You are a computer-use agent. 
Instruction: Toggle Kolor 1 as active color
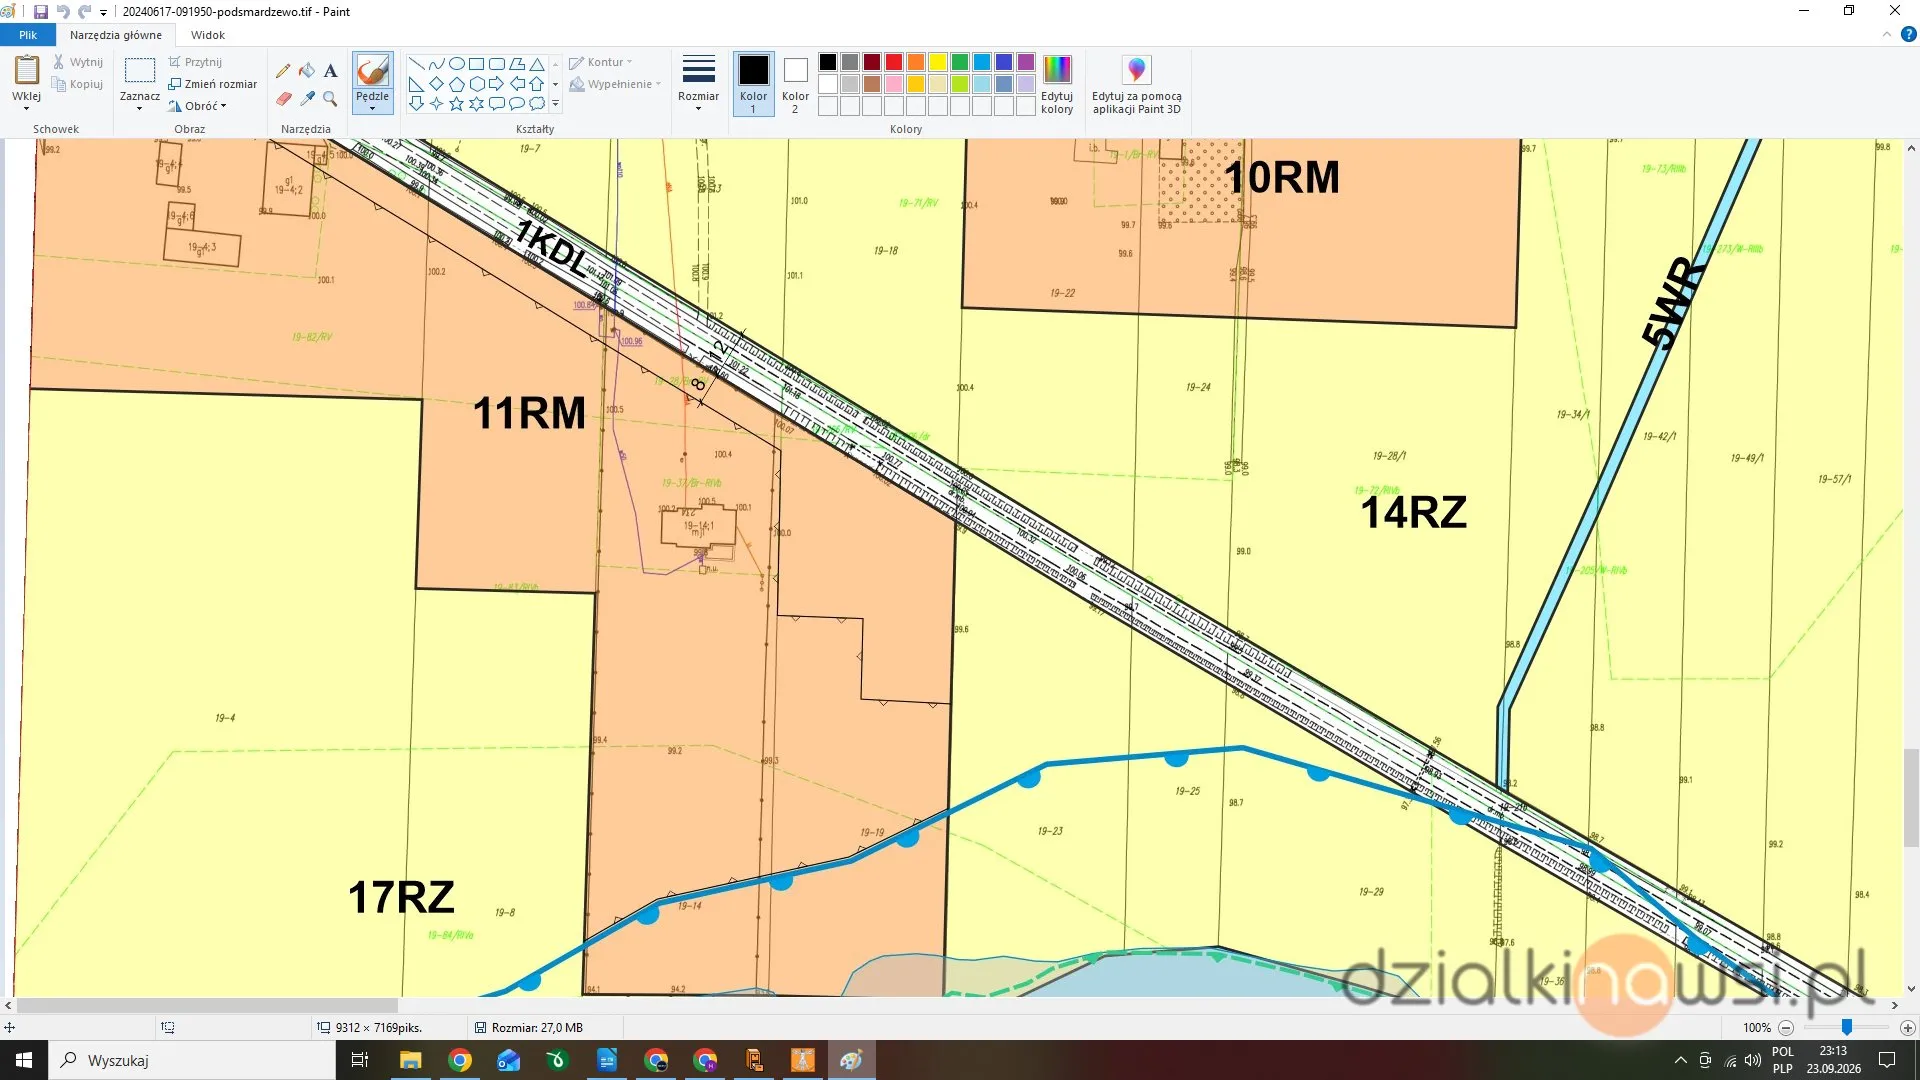[753, 84]
